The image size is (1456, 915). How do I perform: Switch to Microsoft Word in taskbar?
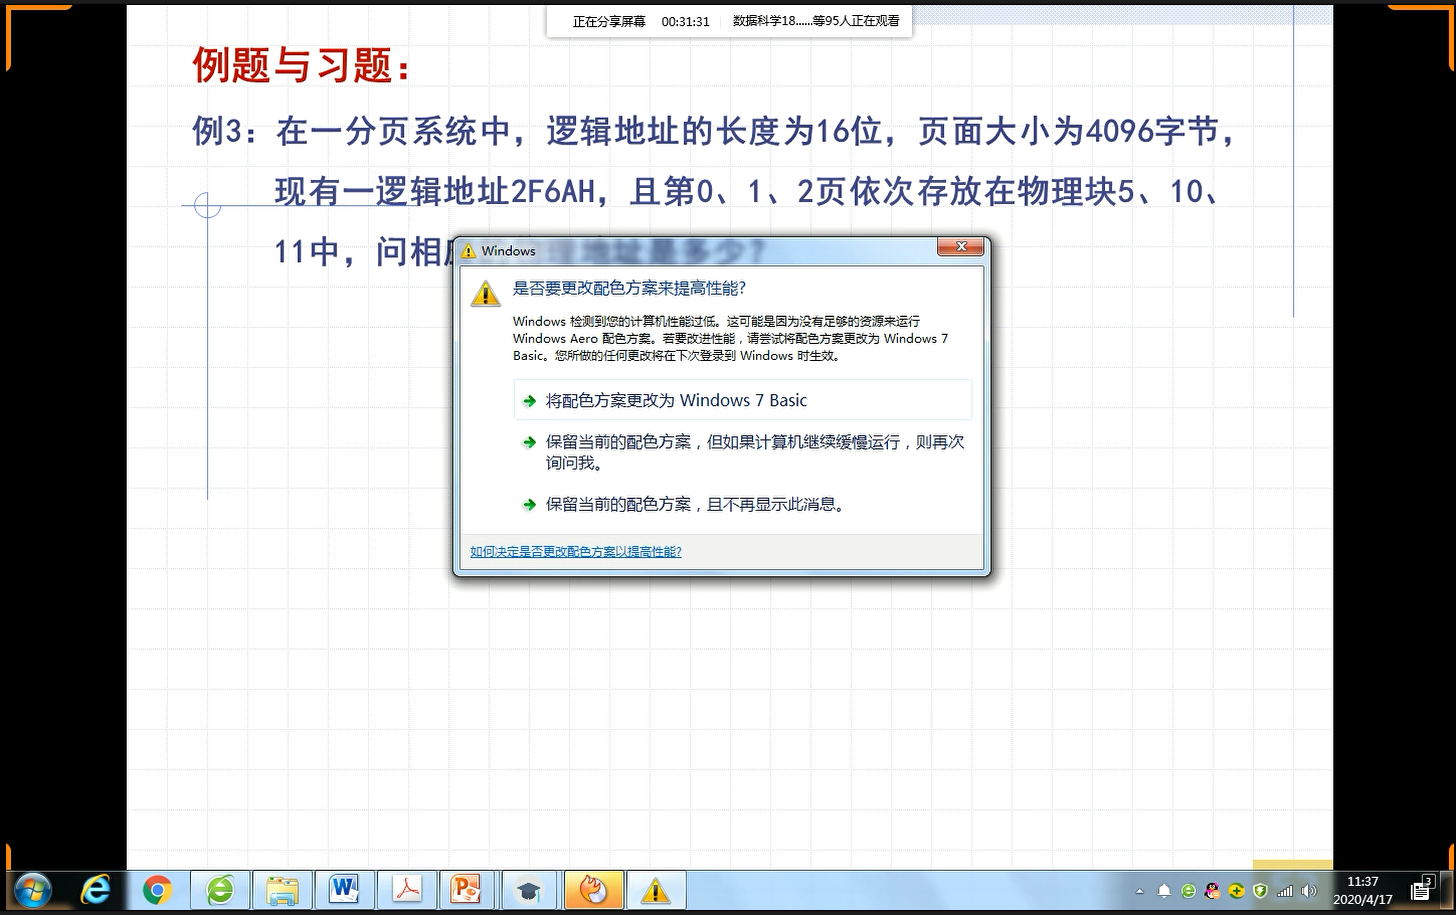click(343, 889)
